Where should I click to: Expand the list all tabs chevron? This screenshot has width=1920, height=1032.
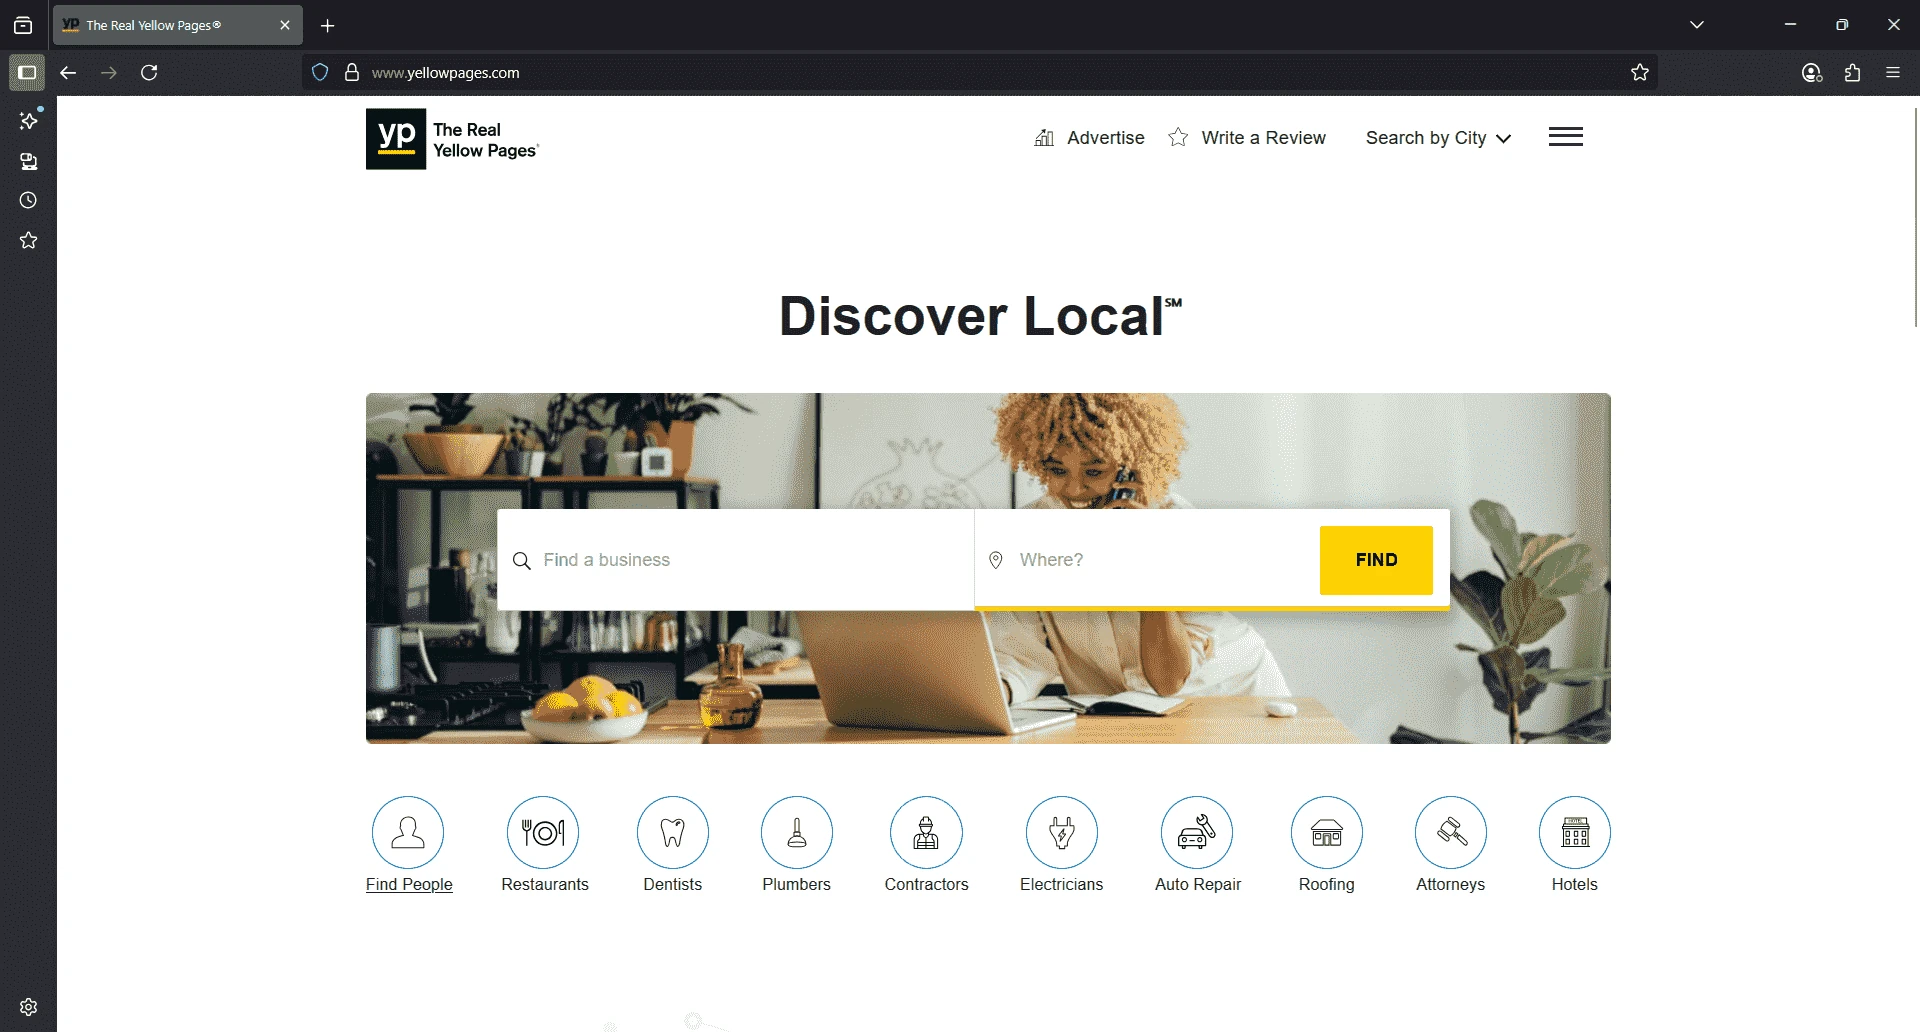[1697, 25]
